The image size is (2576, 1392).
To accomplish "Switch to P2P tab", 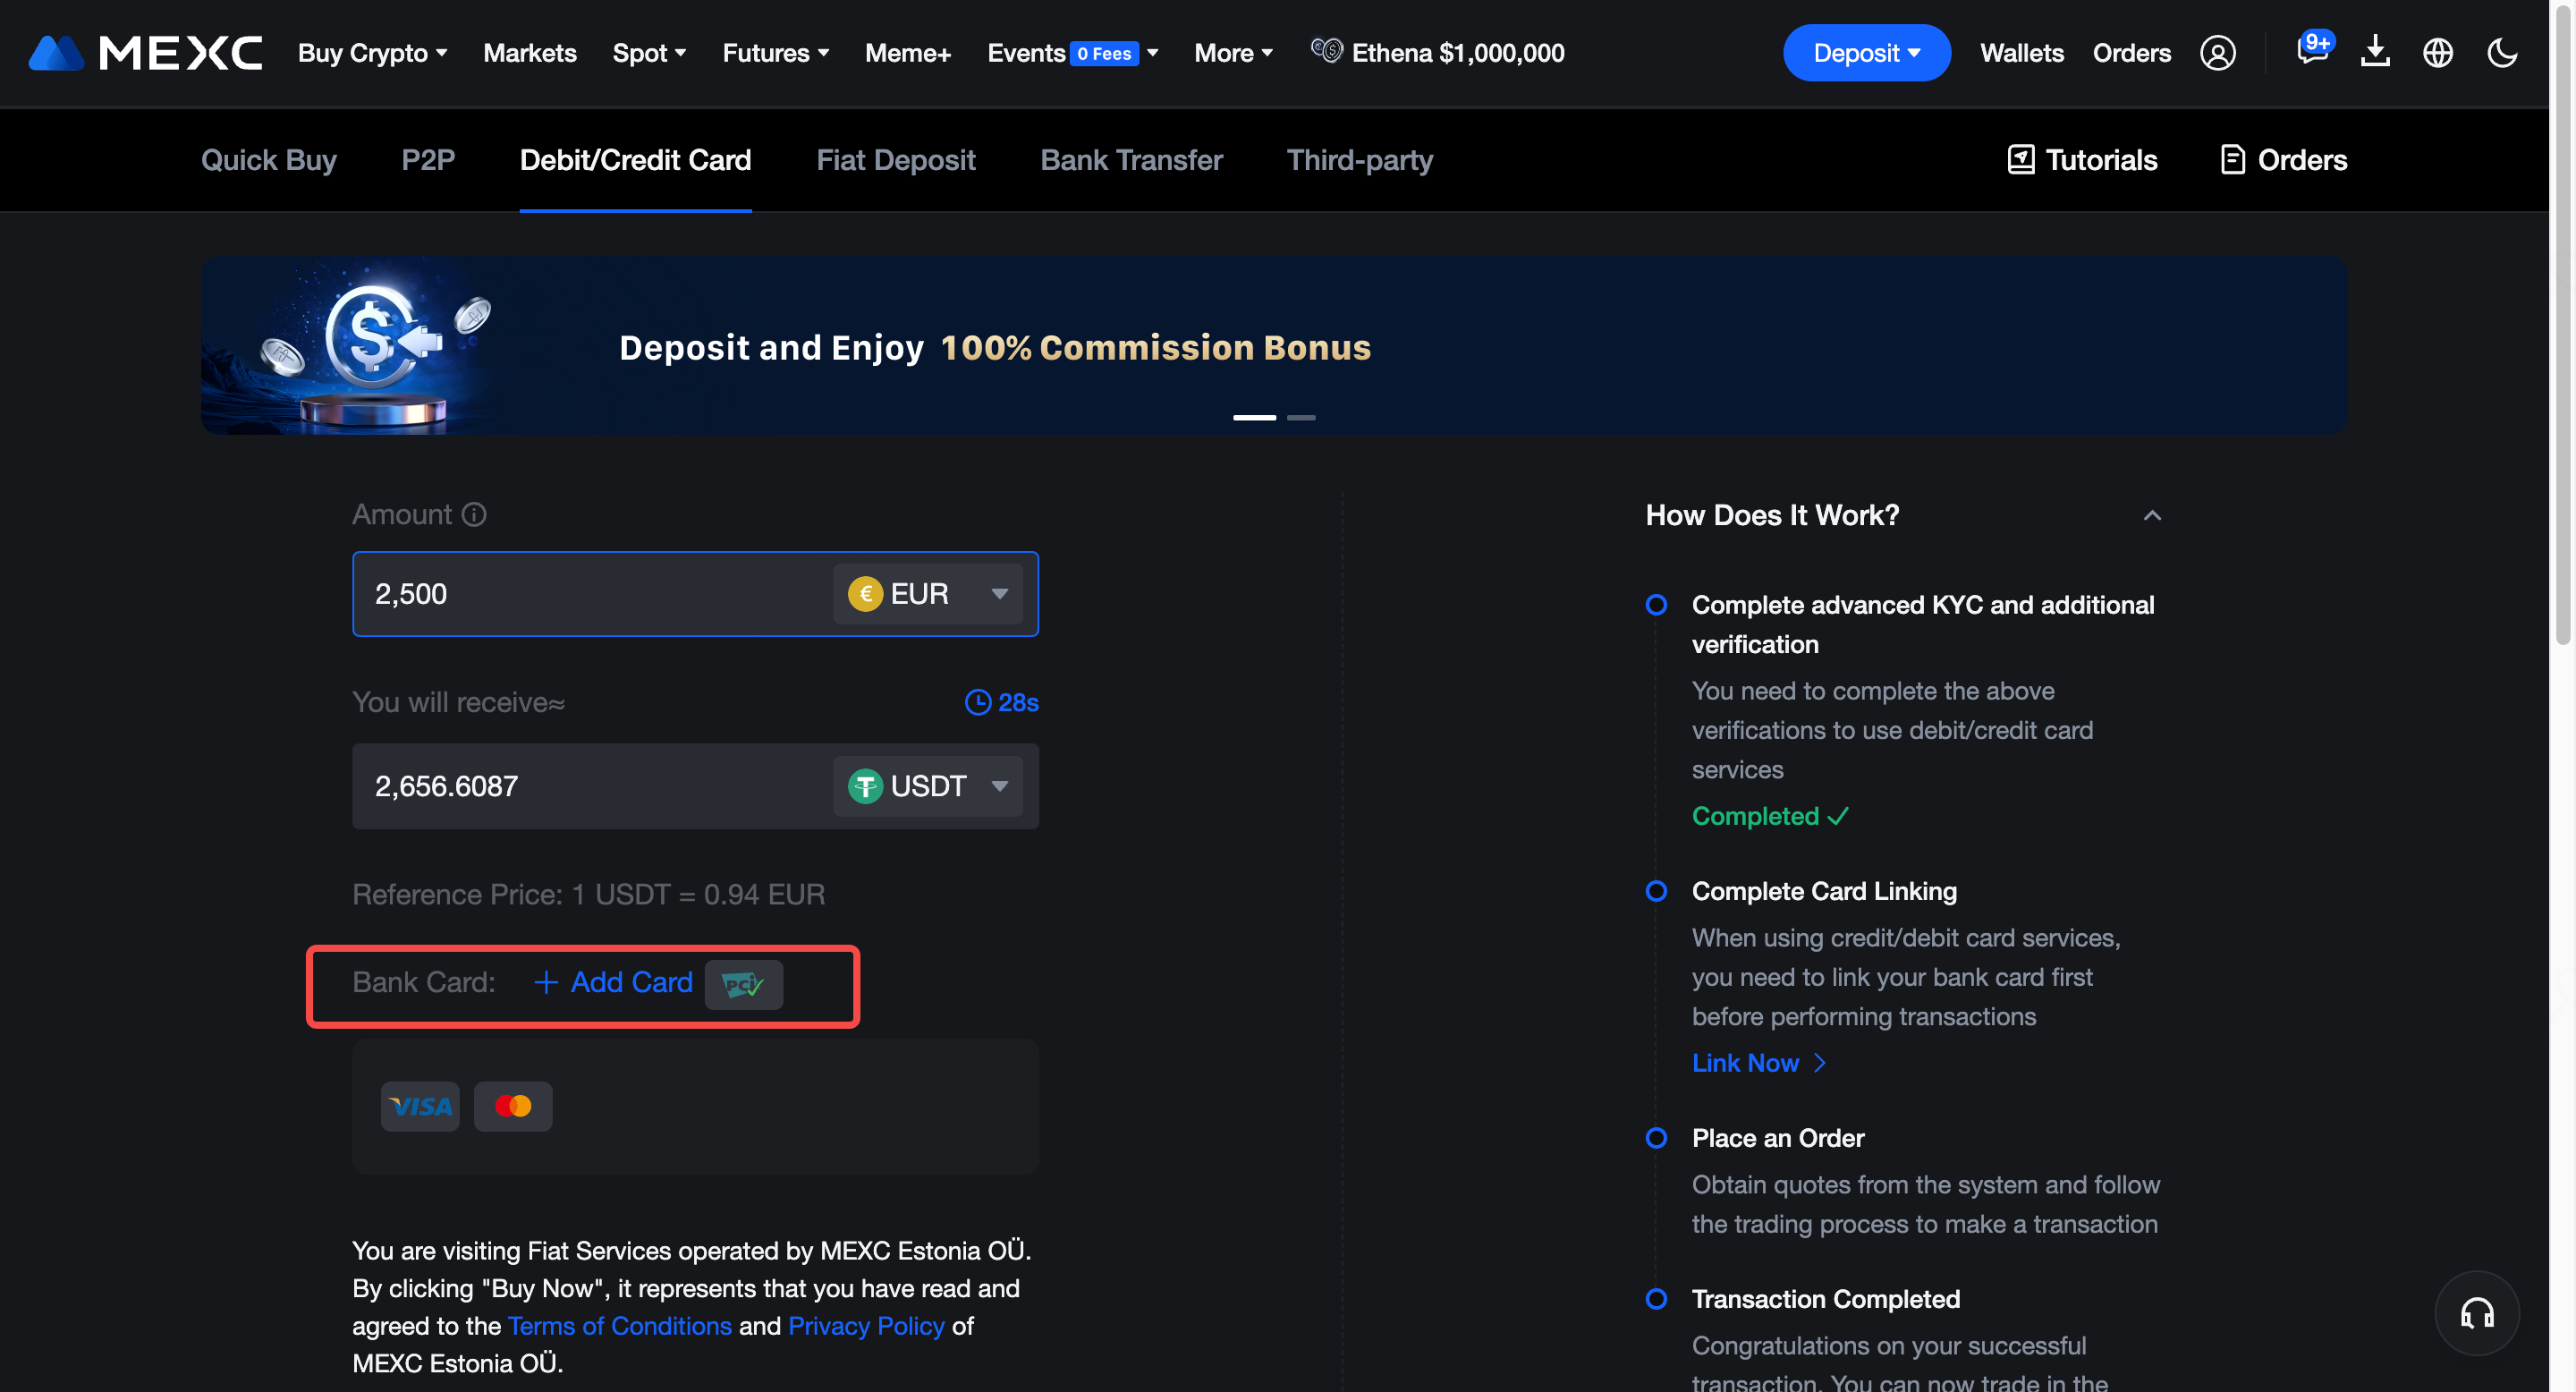I will (428, 160).
